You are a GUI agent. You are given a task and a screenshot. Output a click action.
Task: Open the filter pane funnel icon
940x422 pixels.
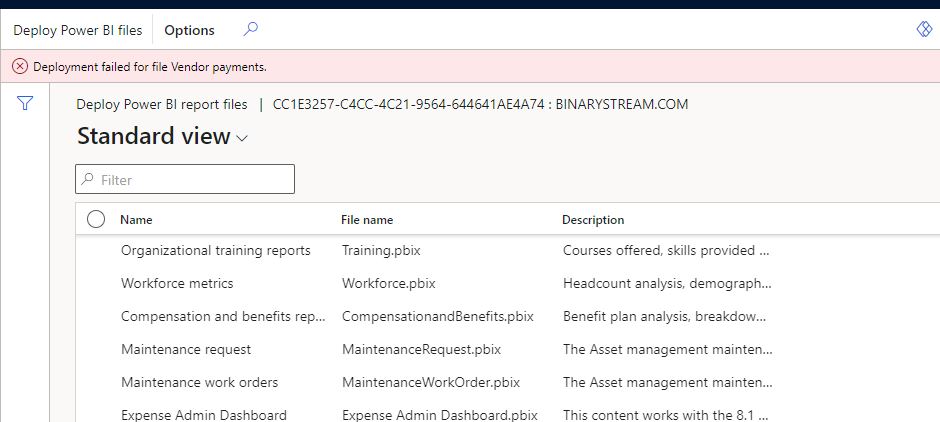pyautogui.click(x=25, y=104)
